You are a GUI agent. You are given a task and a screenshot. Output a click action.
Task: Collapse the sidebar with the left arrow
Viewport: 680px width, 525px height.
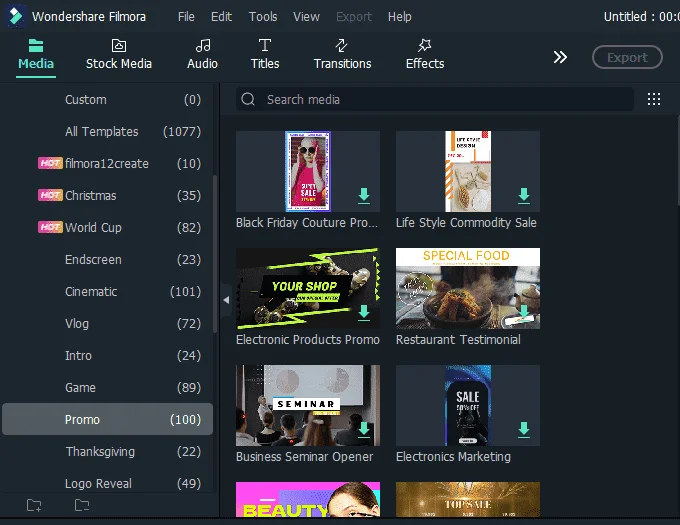(x=226, y=300)
